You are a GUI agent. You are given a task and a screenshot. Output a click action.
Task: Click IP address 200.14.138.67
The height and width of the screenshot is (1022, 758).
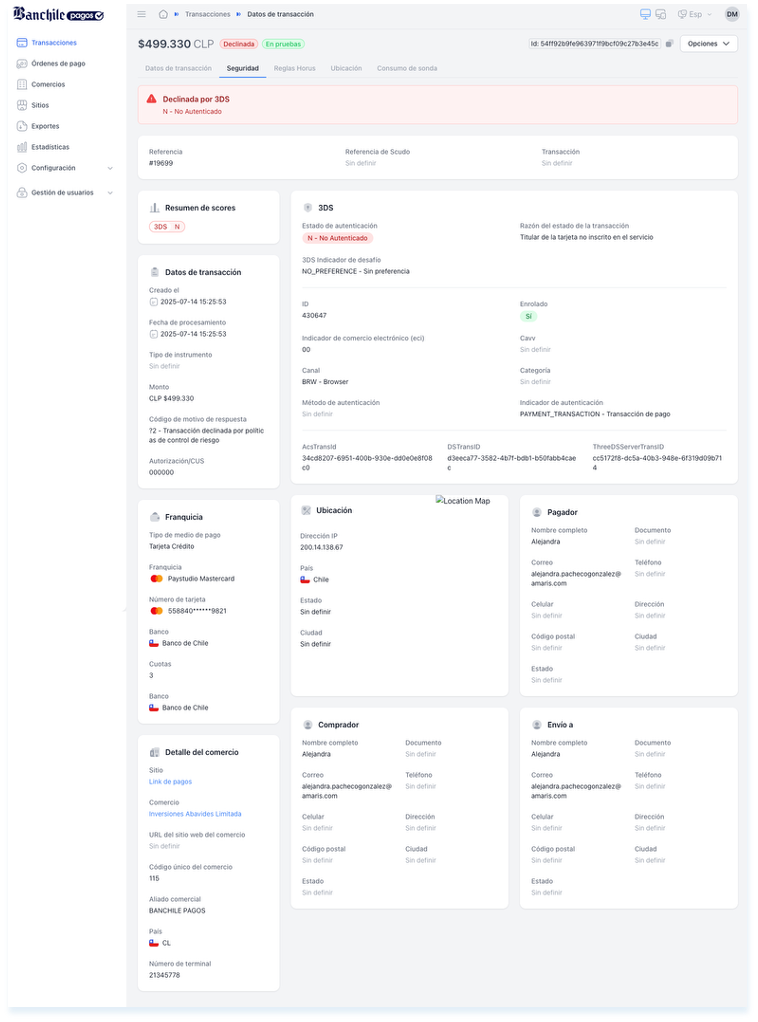(x=321, y=548)
